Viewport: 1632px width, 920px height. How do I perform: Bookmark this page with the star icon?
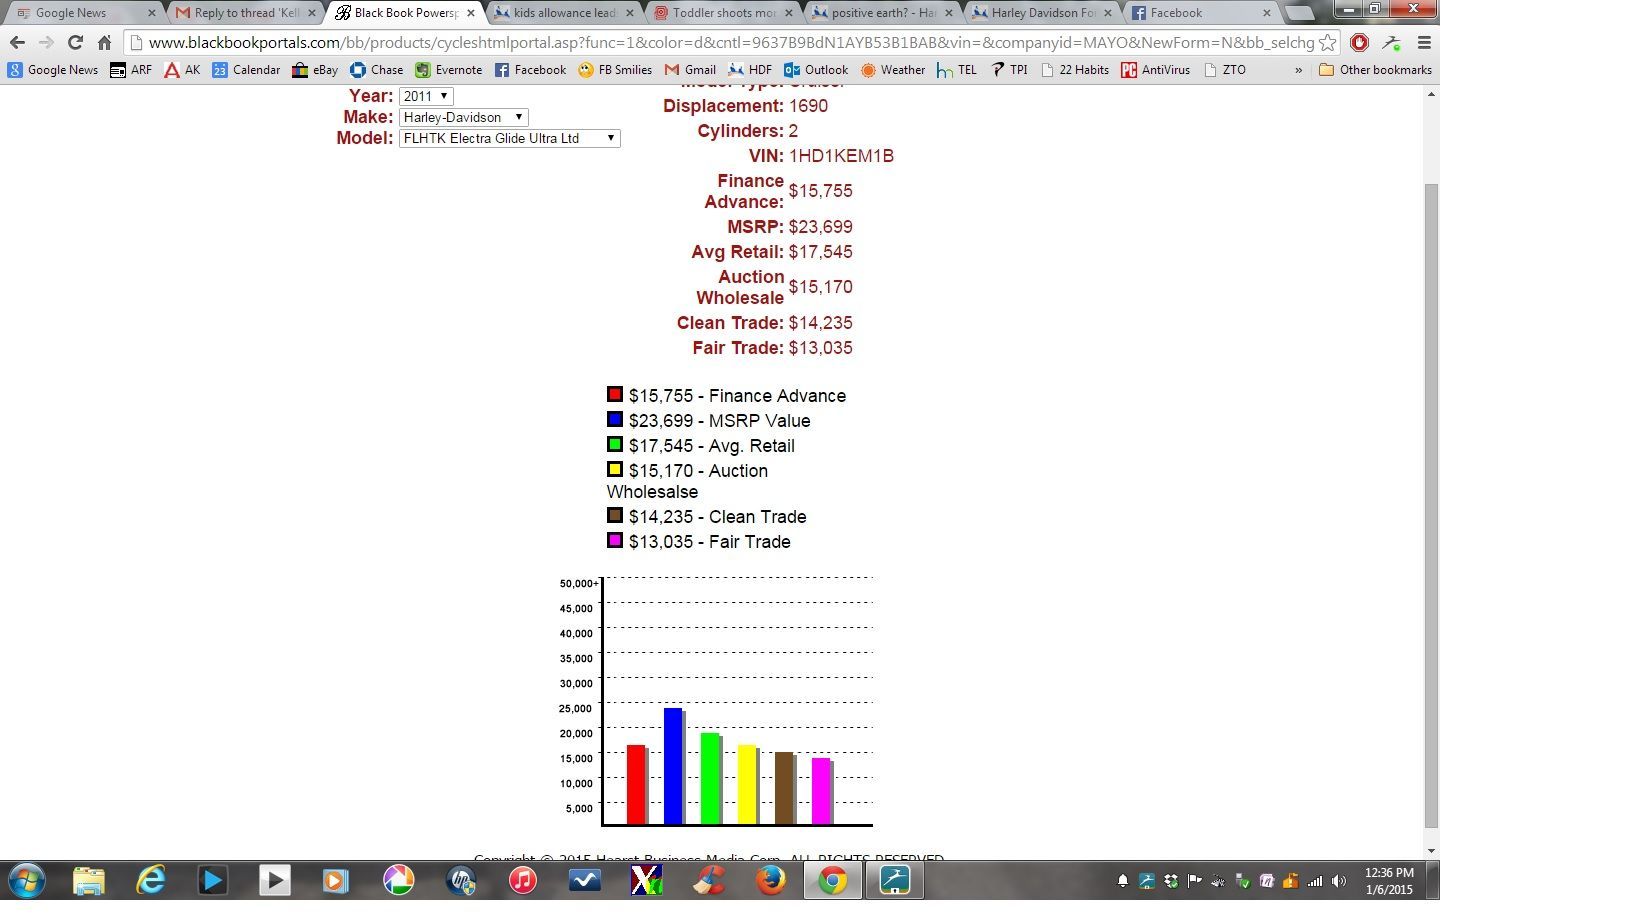[x=1327, y=43]
